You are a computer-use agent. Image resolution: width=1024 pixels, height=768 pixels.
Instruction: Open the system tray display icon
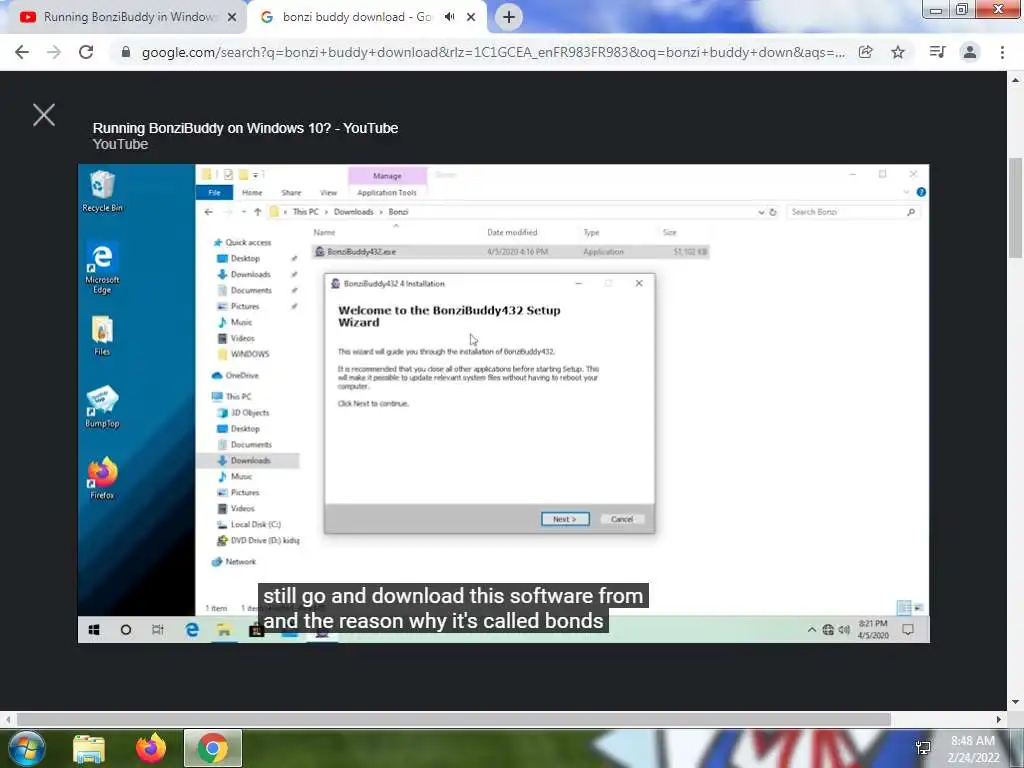(923, 748)
